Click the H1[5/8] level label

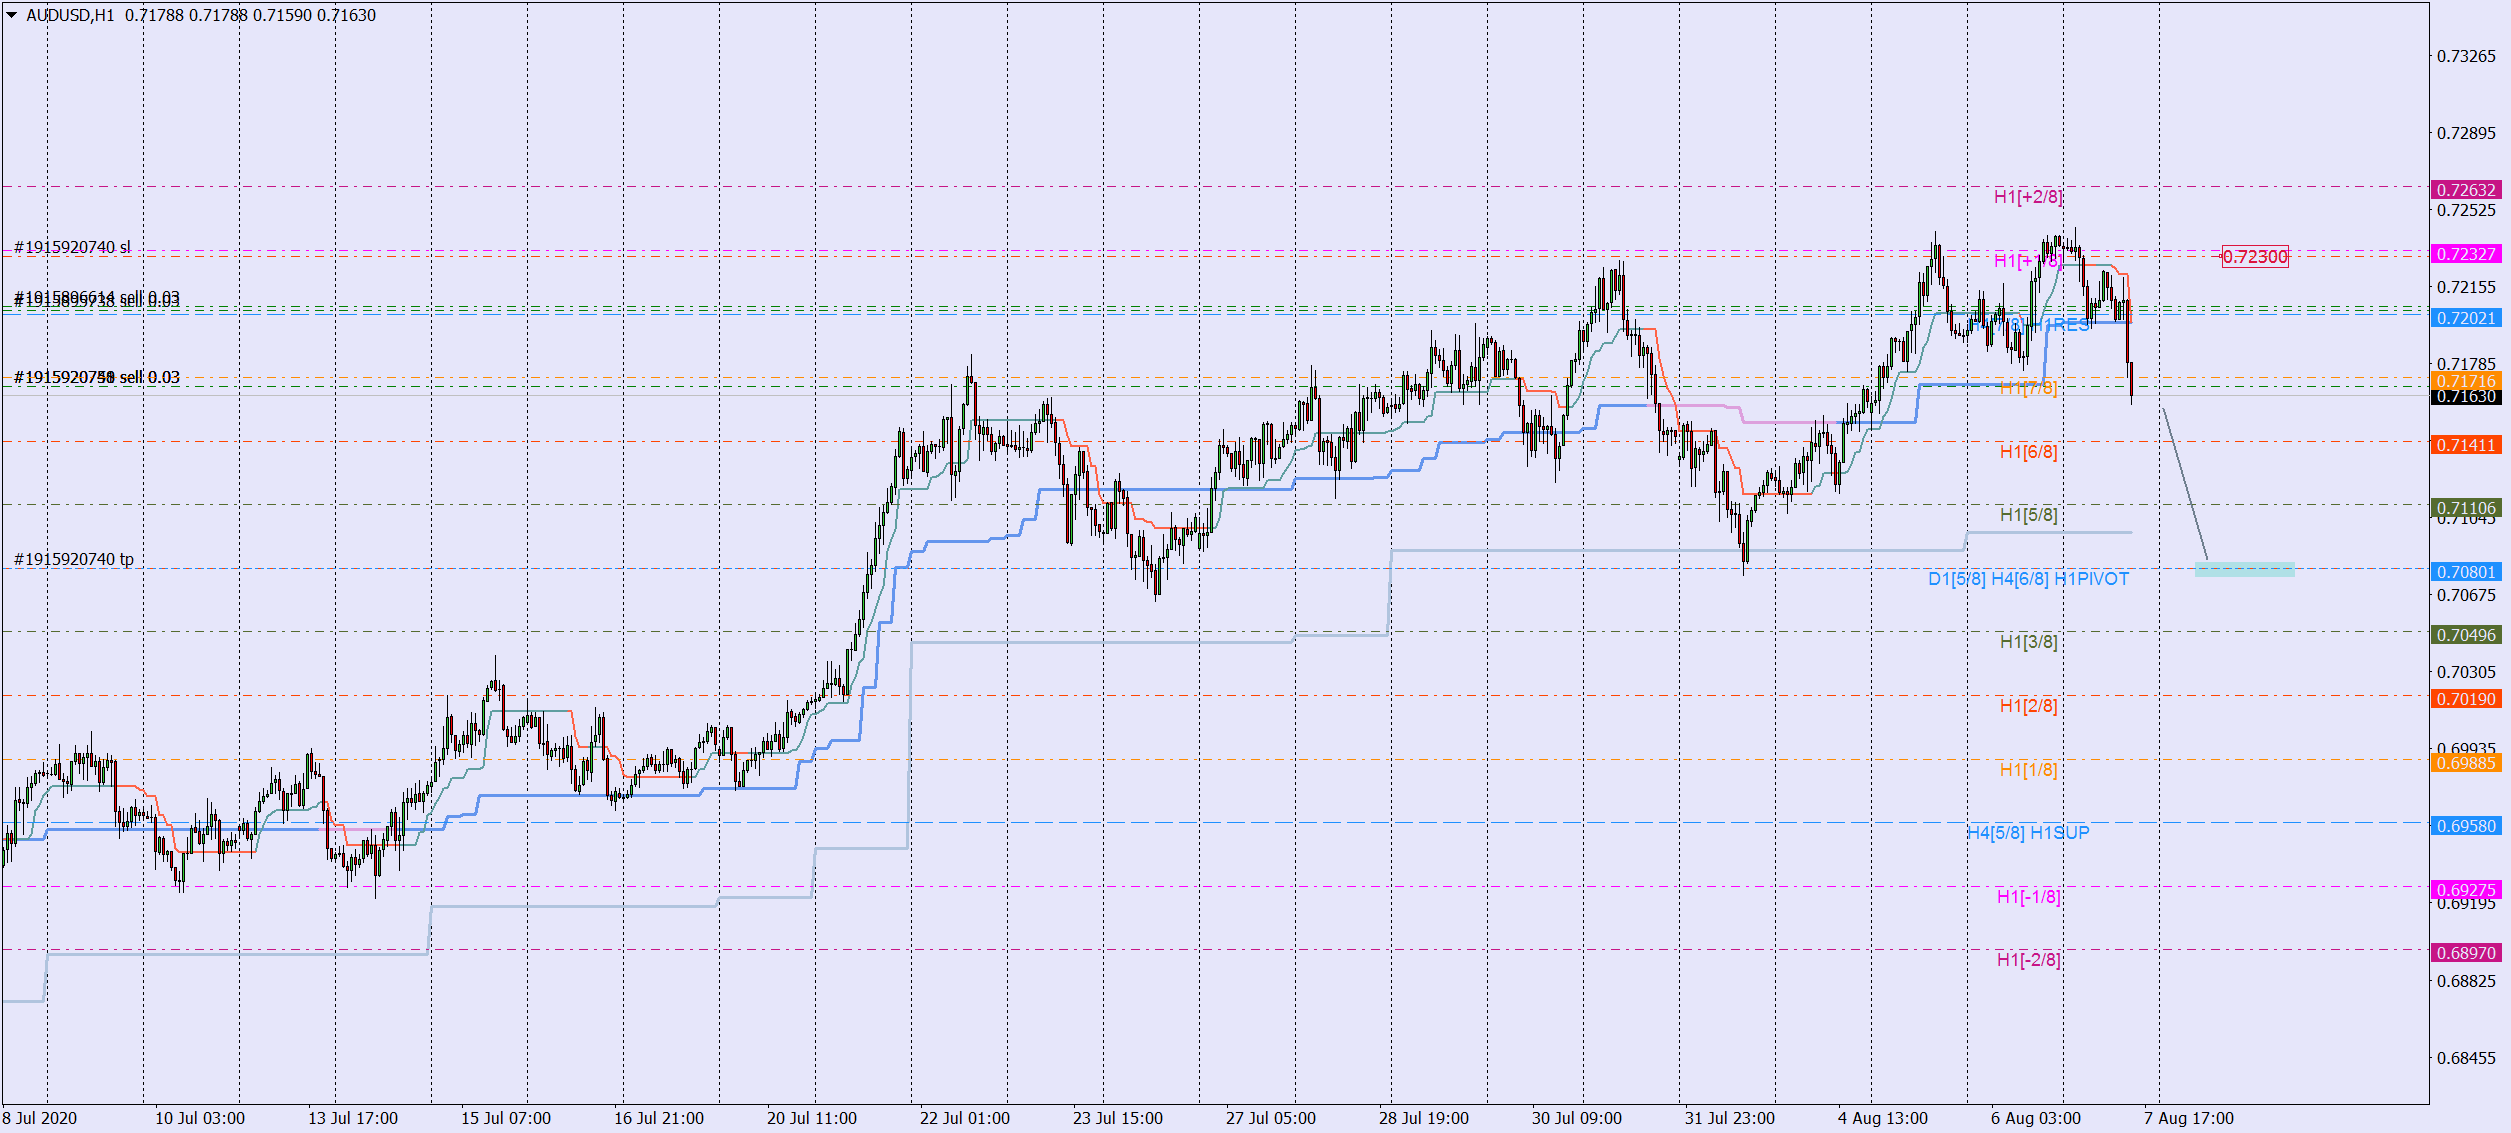click(2028, 515)
